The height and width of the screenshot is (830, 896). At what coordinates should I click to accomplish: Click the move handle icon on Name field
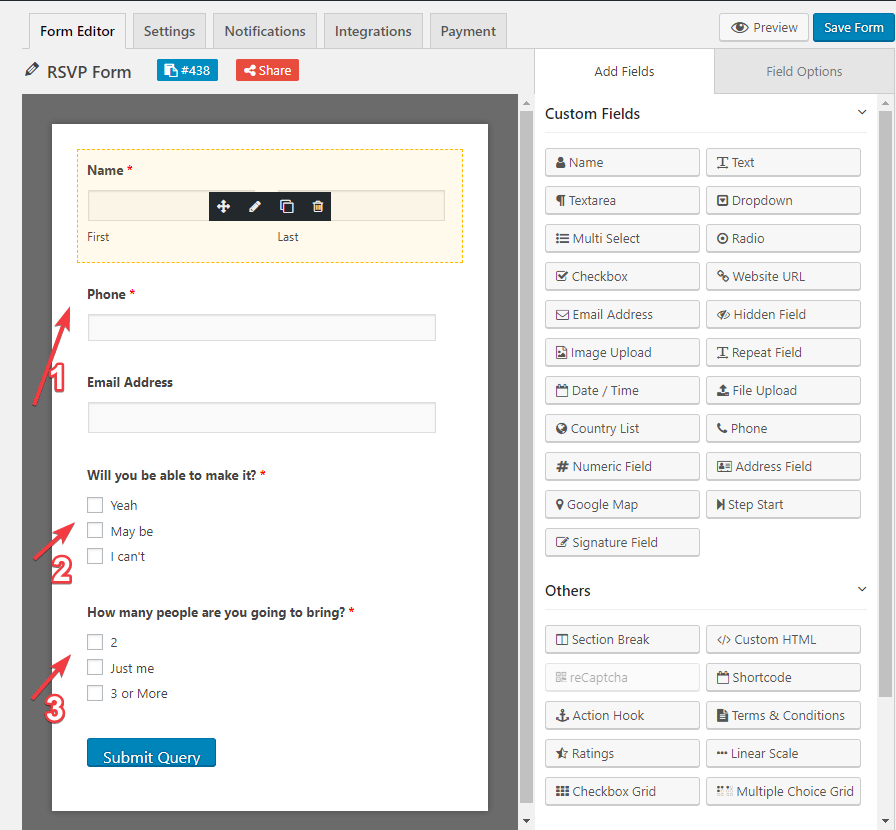tap(223, 206)
